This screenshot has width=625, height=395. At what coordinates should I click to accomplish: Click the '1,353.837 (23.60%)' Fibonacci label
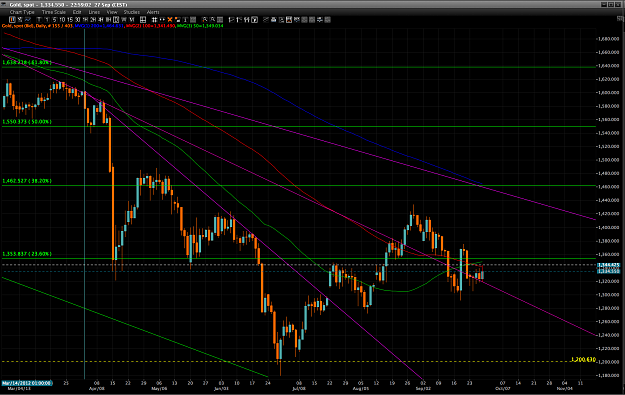coord(27,254)
